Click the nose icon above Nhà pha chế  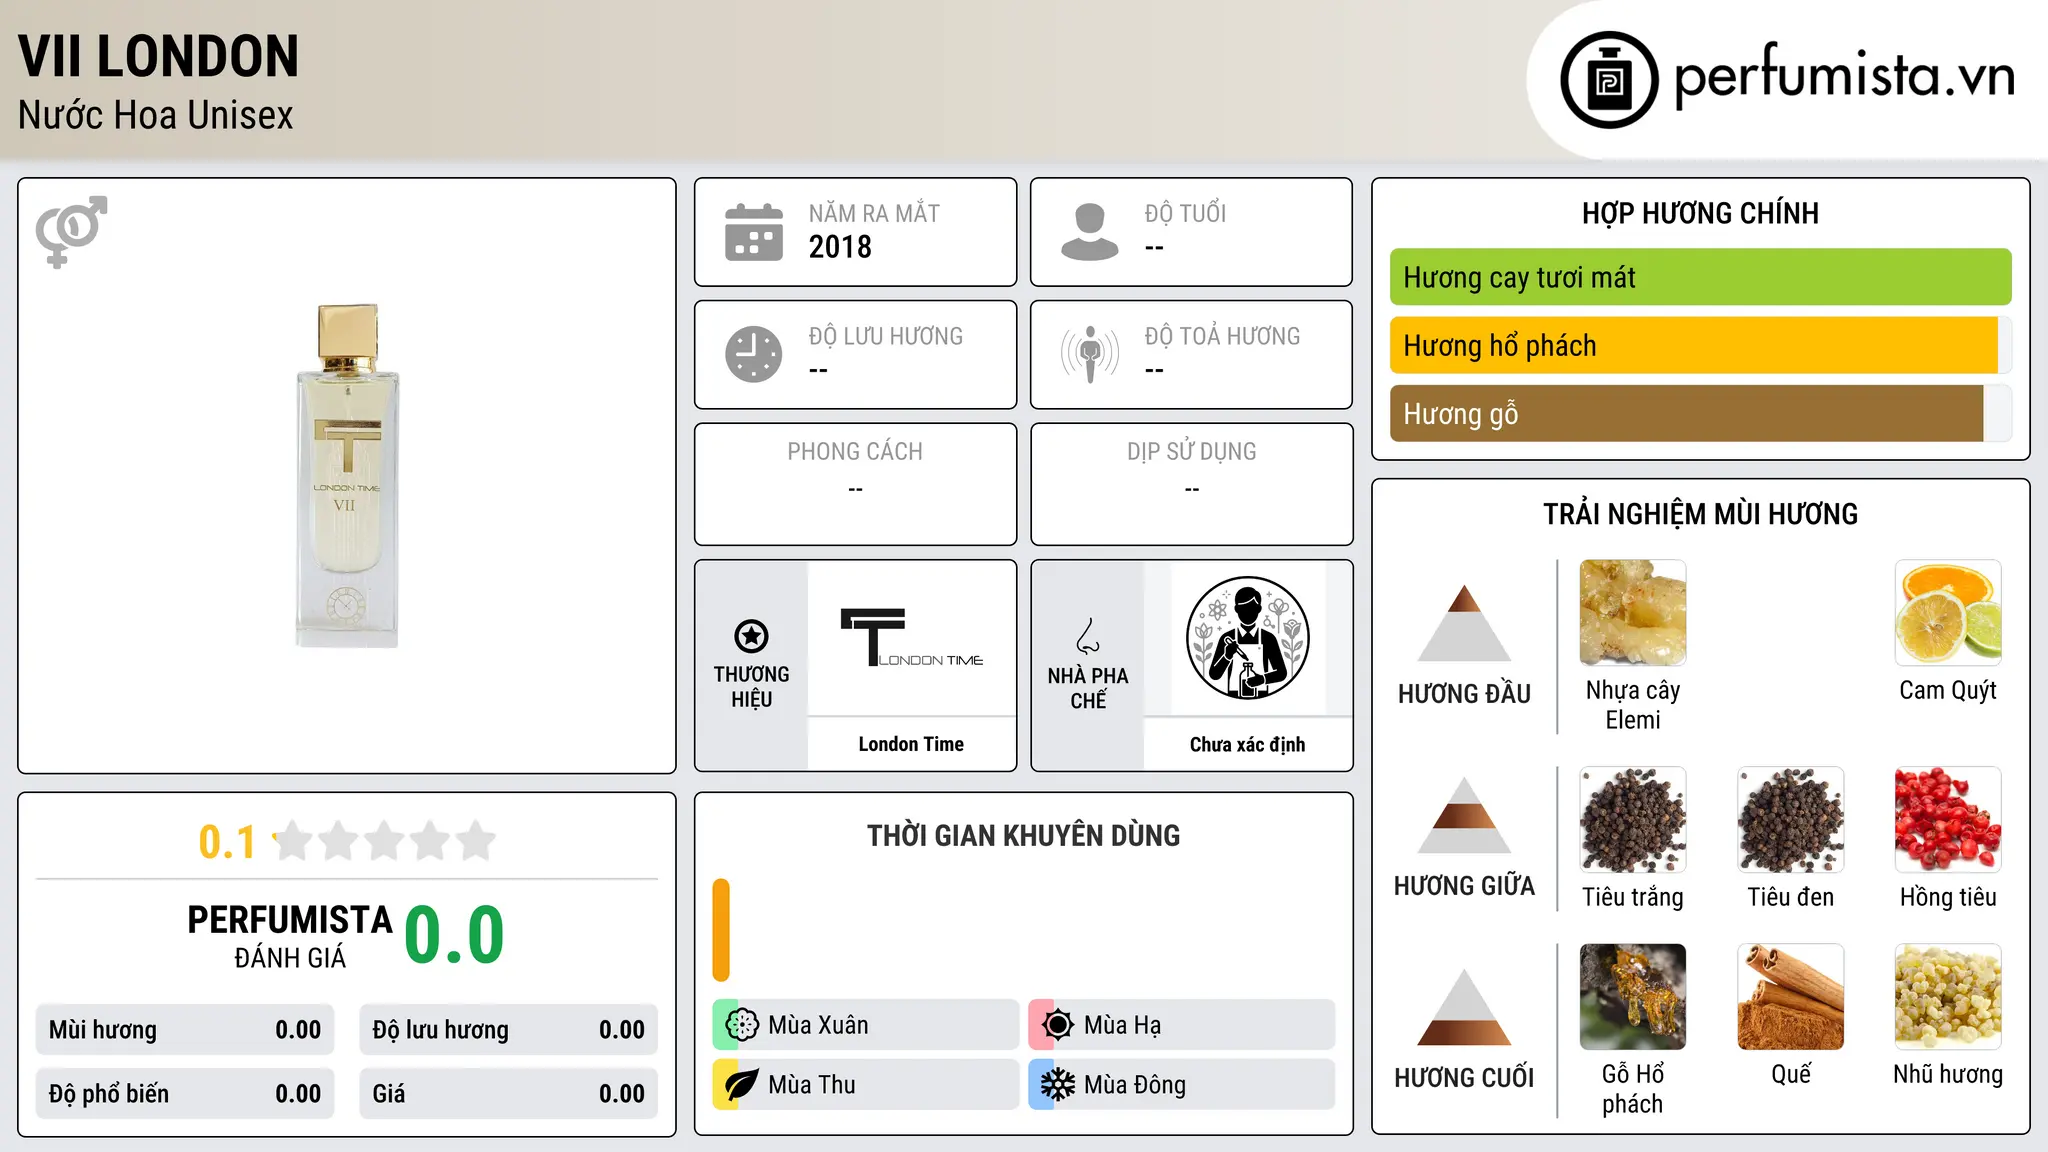tap(1088, 636)
